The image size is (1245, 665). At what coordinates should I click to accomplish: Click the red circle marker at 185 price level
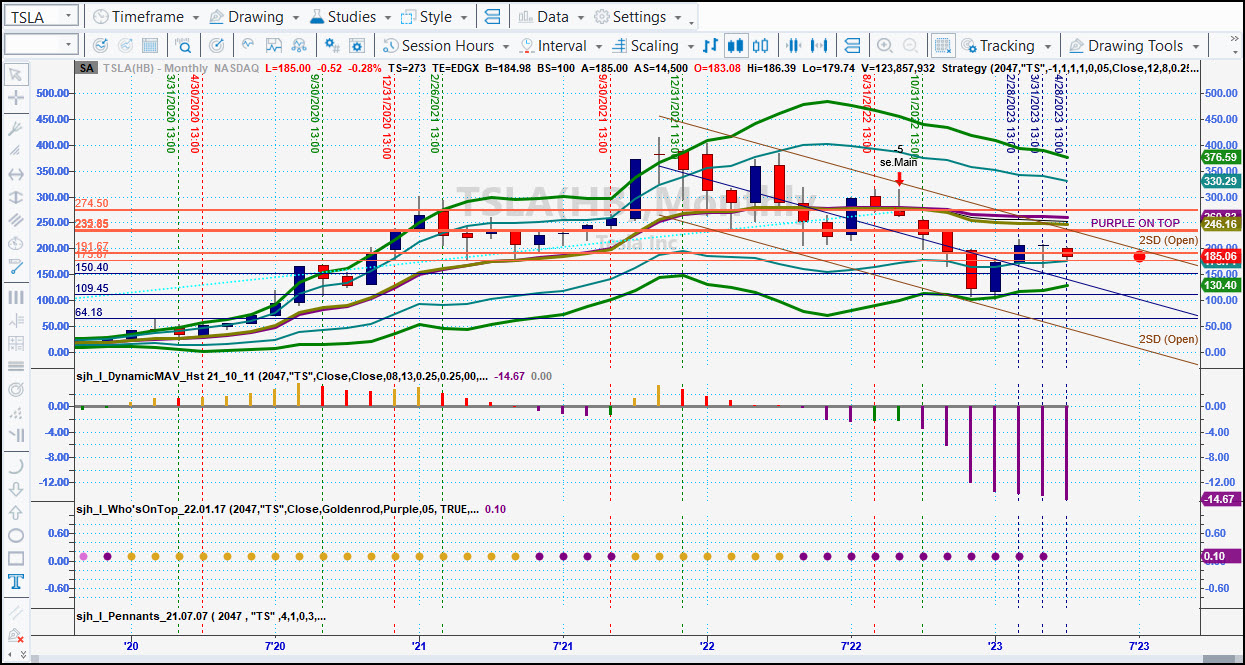[1139, 257]
